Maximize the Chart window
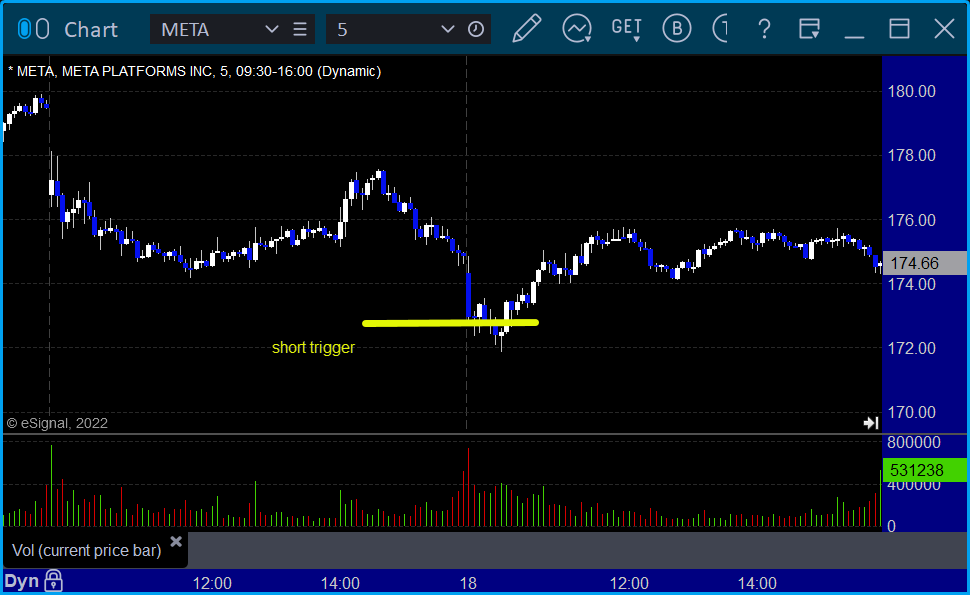Viewport: 970px width, 595px height. point(899,29)
